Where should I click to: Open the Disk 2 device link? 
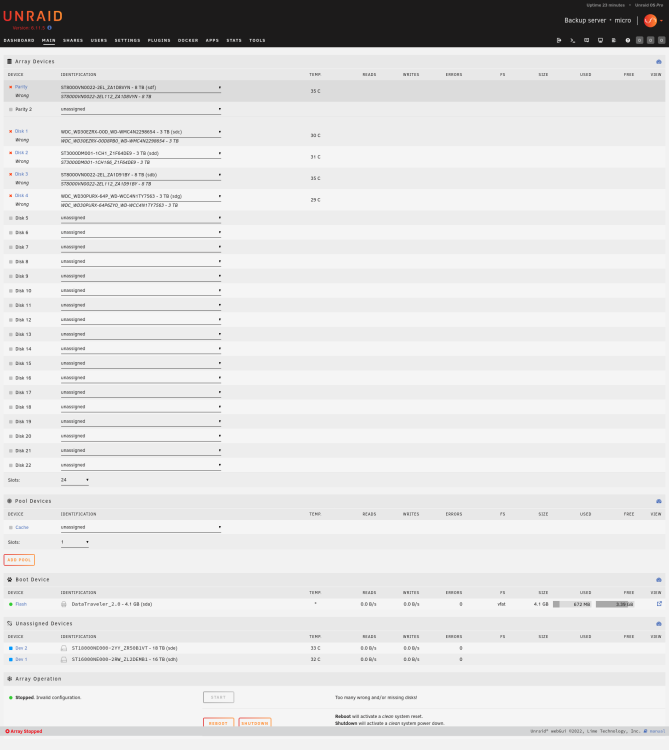(x=22, y=153)
